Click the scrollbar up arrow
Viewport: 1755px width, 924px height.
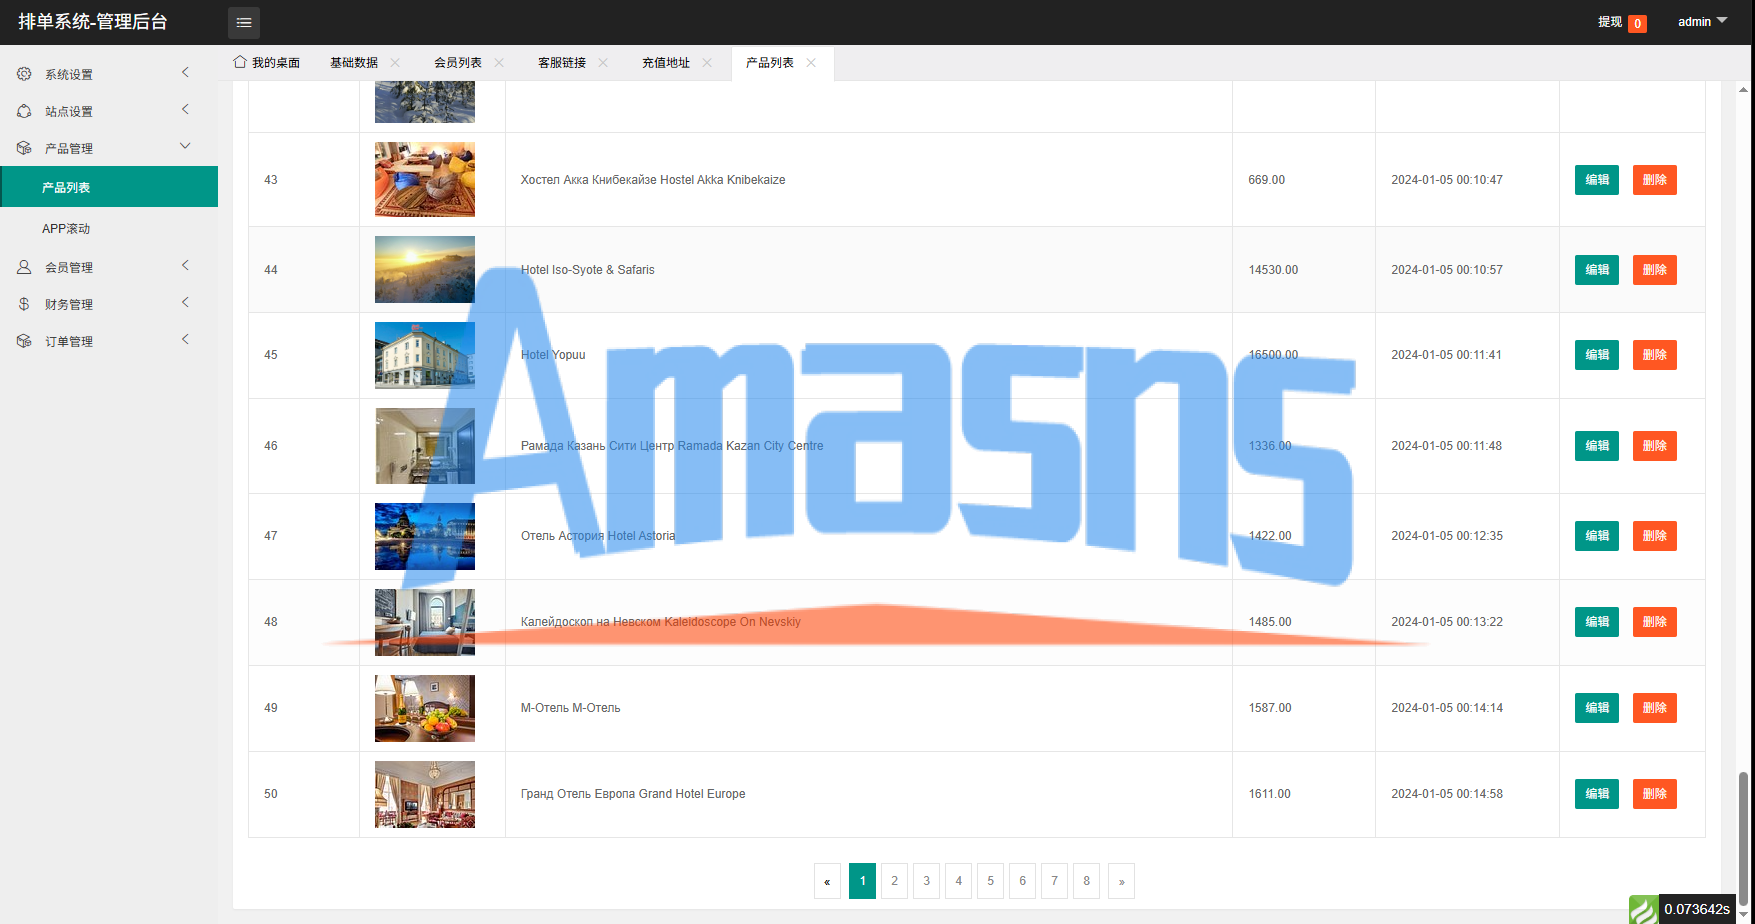point(1743,89)
